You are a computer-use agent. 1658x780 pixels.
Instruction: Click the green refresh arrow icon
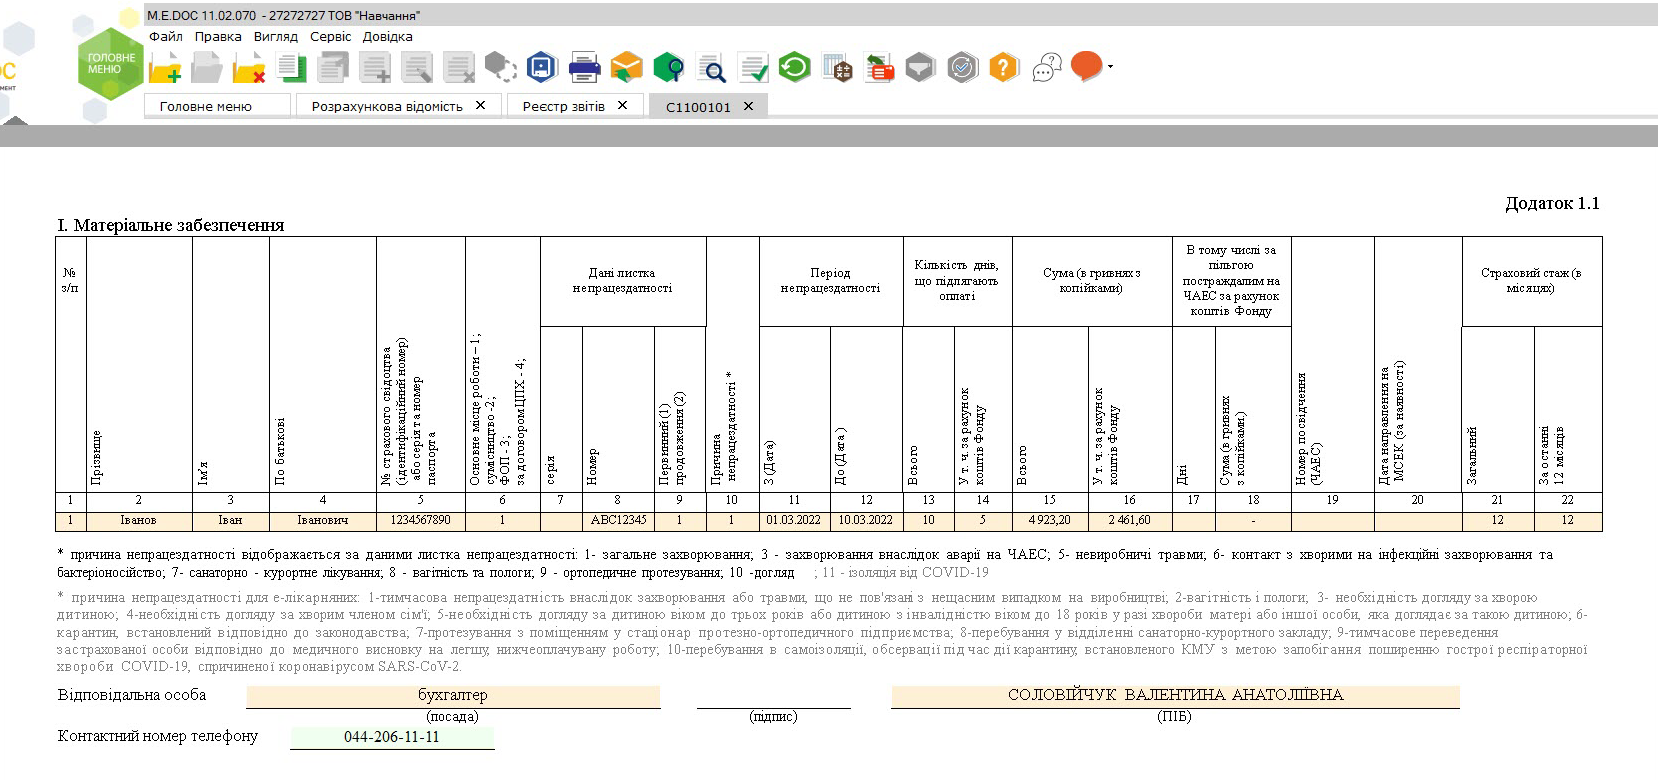794,67
